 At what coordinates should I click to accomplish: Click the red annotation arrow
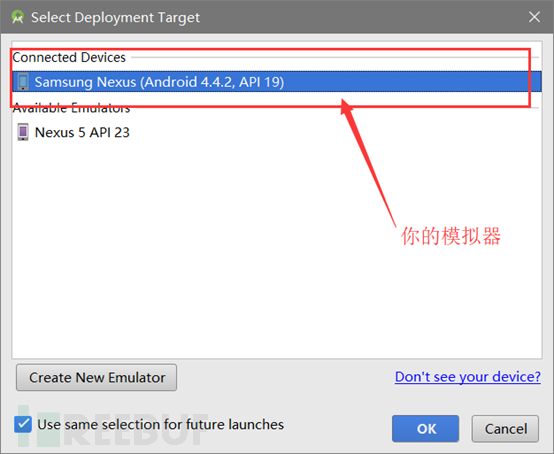tap(367, 161)
